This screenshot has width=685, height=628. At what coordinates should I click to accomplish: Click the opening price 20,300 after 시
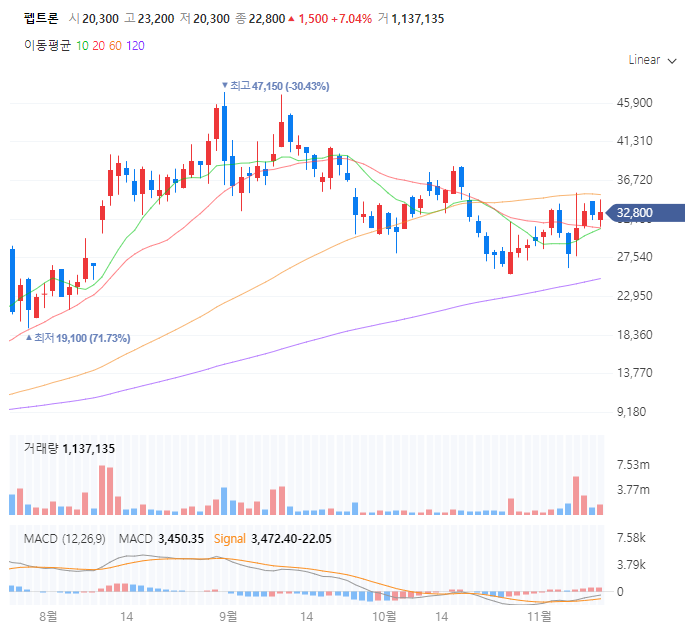coord(100,19)
